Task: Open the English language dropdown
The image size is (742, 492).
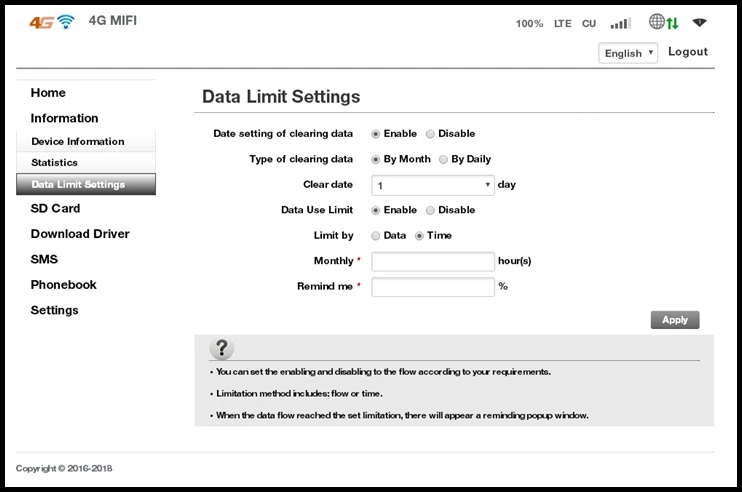Action: (x=628, y=53)
